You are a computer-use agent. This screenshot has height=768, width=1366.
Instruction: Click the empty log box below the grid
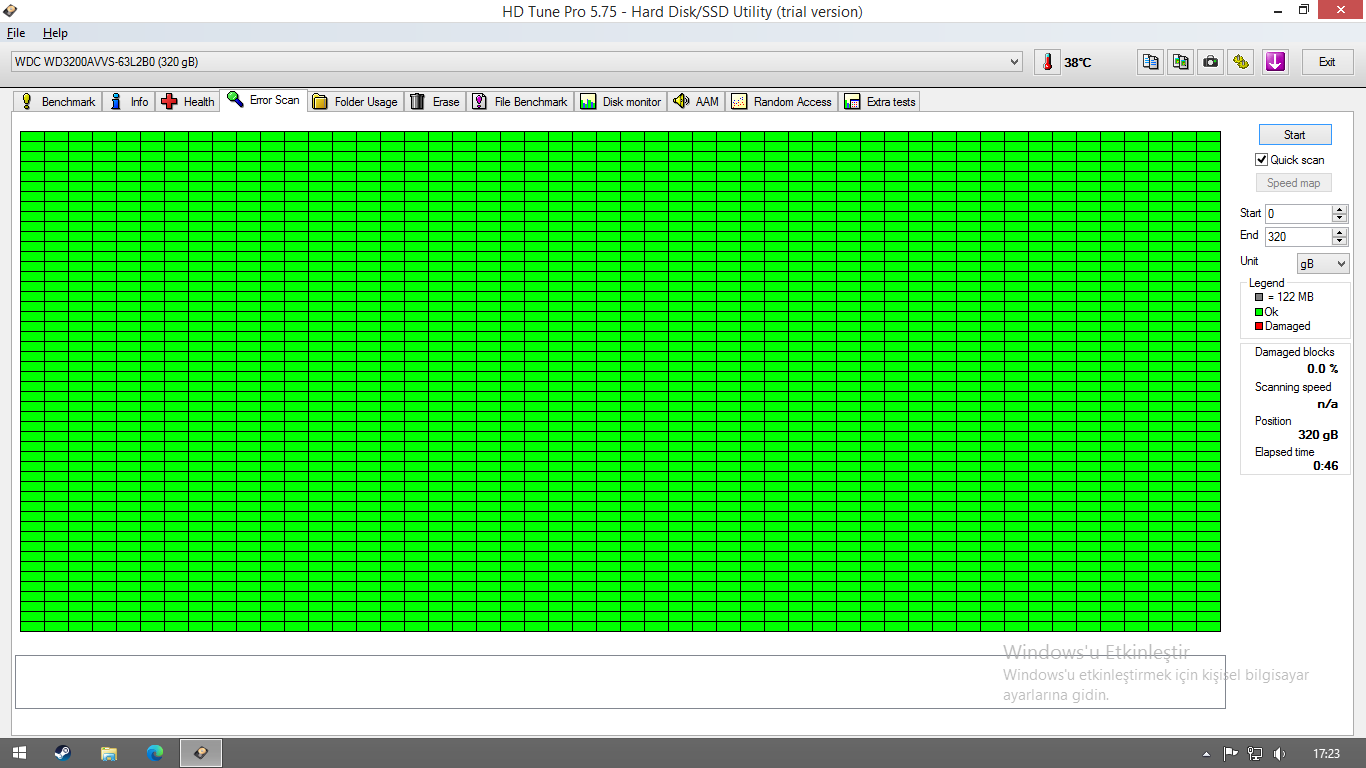620,682
